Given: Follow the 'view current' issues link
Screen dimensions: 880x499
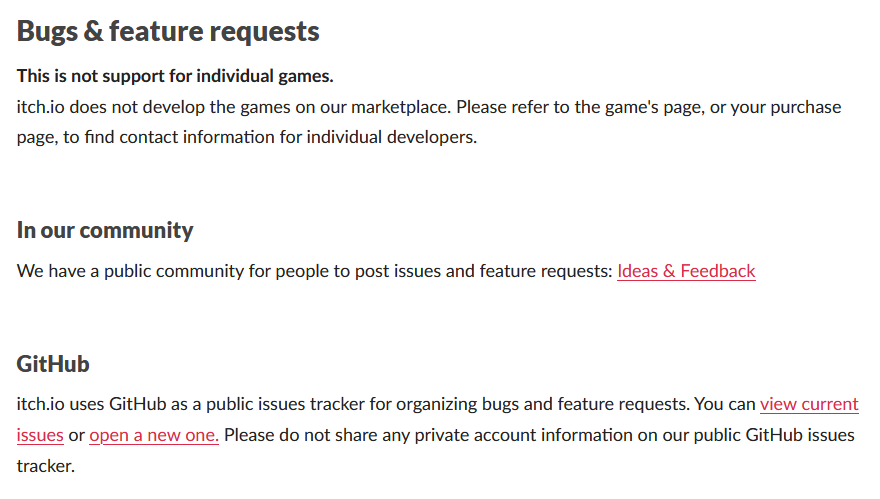Looking at the screenshot, I should pos(809,405).
